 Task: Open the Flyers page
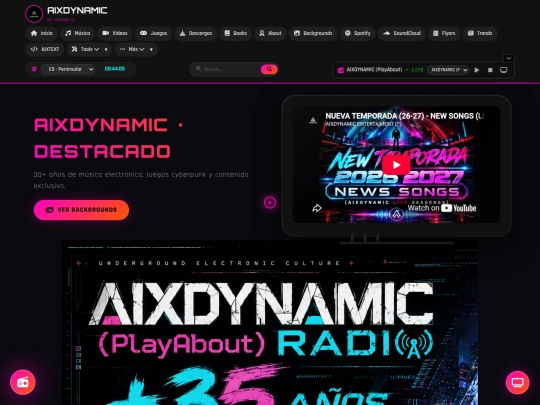point(444,33)
